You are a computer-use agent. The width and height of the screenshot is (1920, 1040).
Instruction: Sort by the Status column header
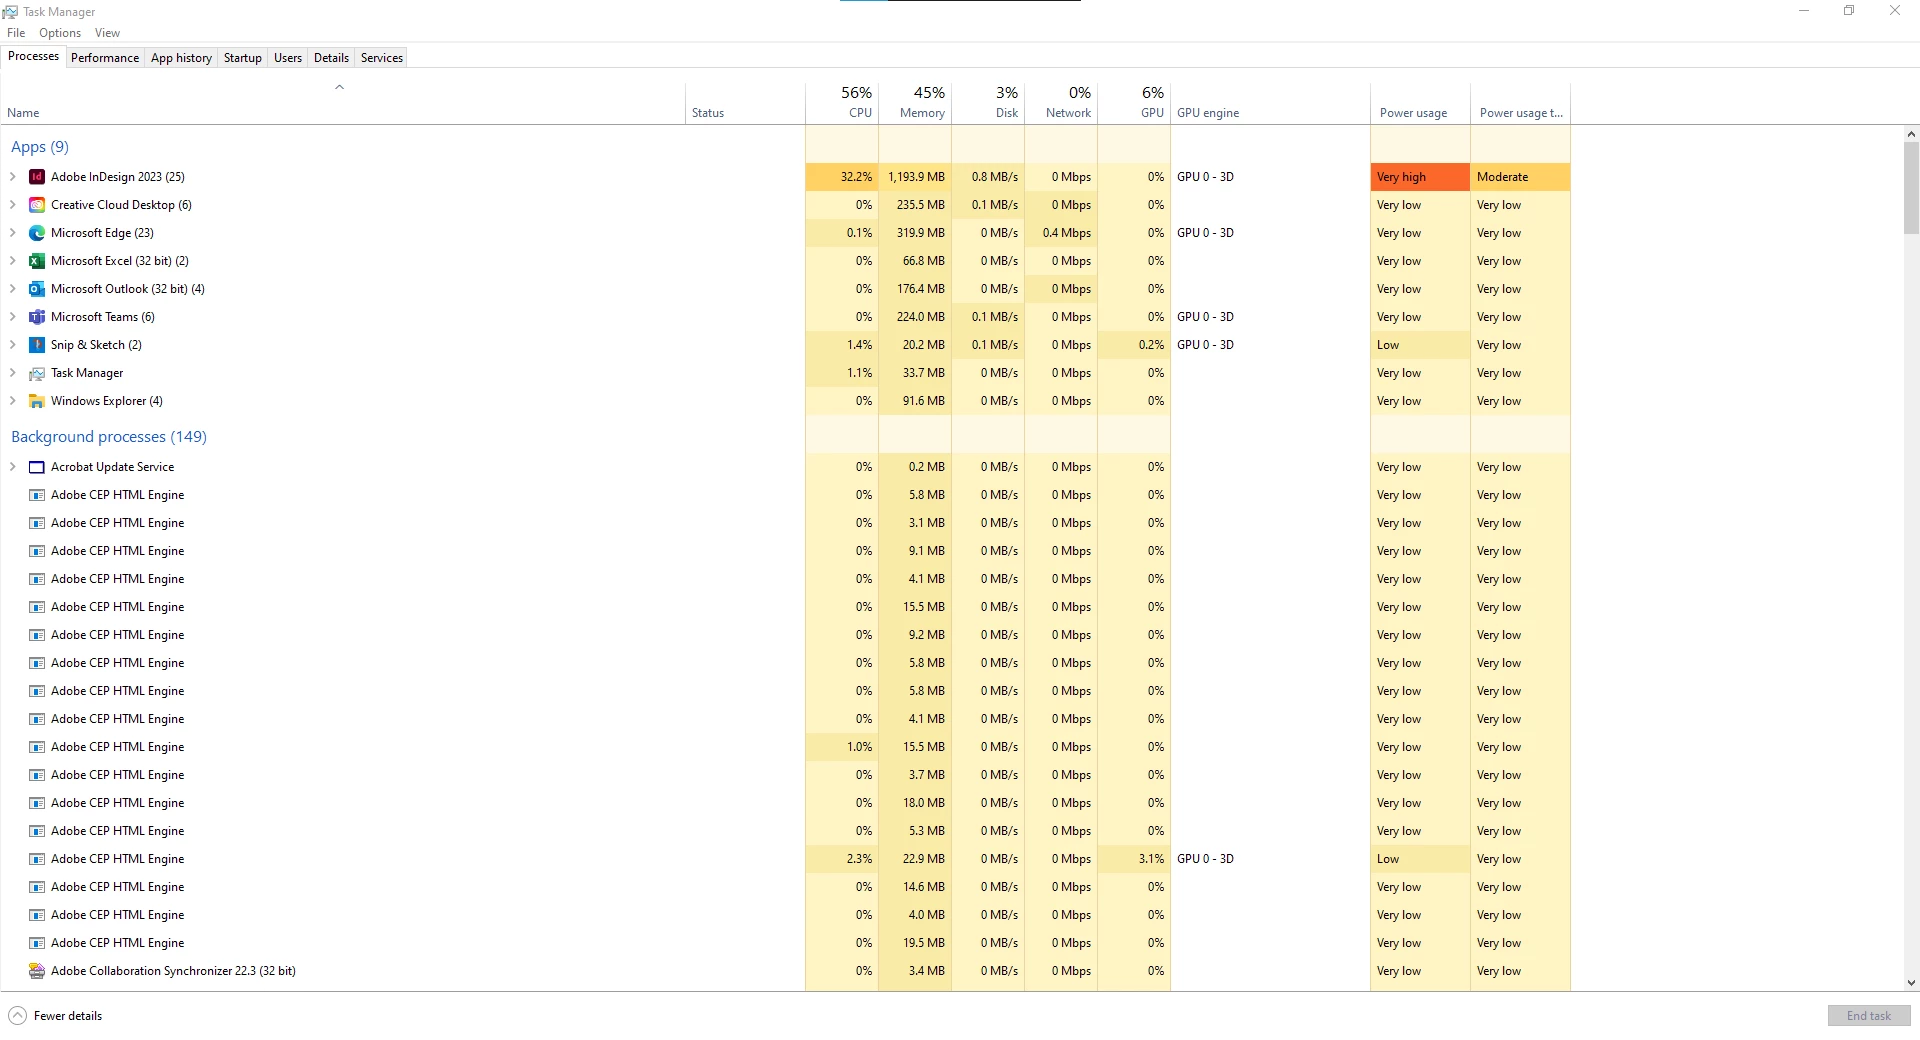click(745, 102)
